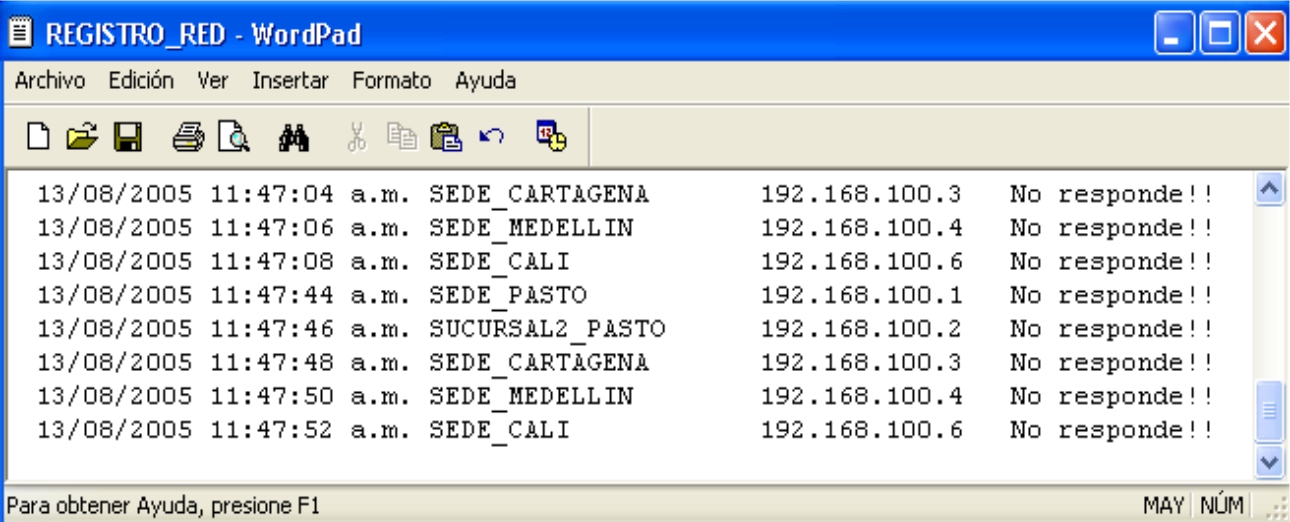The image size is (1290, 522).
Task: Open the Formato menu
Action: (x=391, y=81)
